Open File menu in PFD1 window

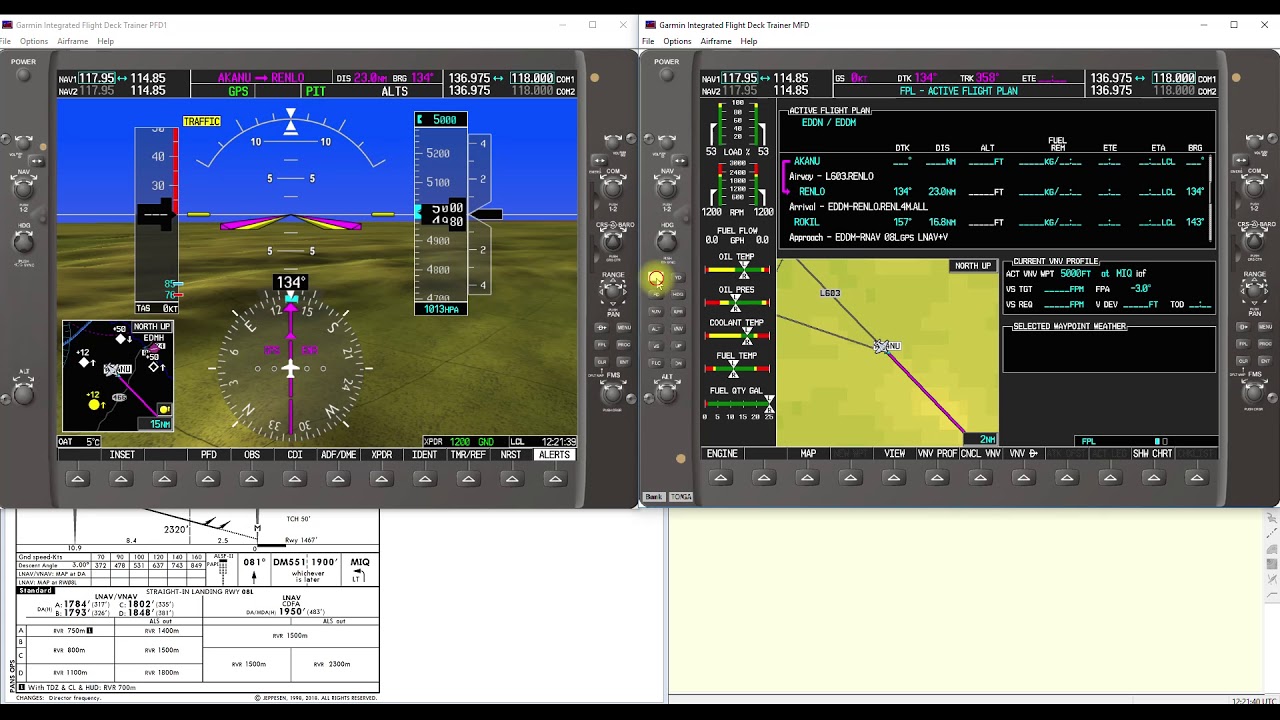pos(6,41)
